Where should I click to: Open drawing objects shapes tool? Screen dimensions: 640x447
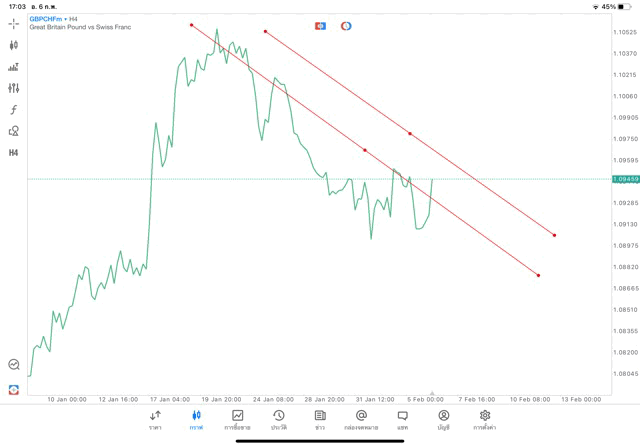click(x=14, y=131)
